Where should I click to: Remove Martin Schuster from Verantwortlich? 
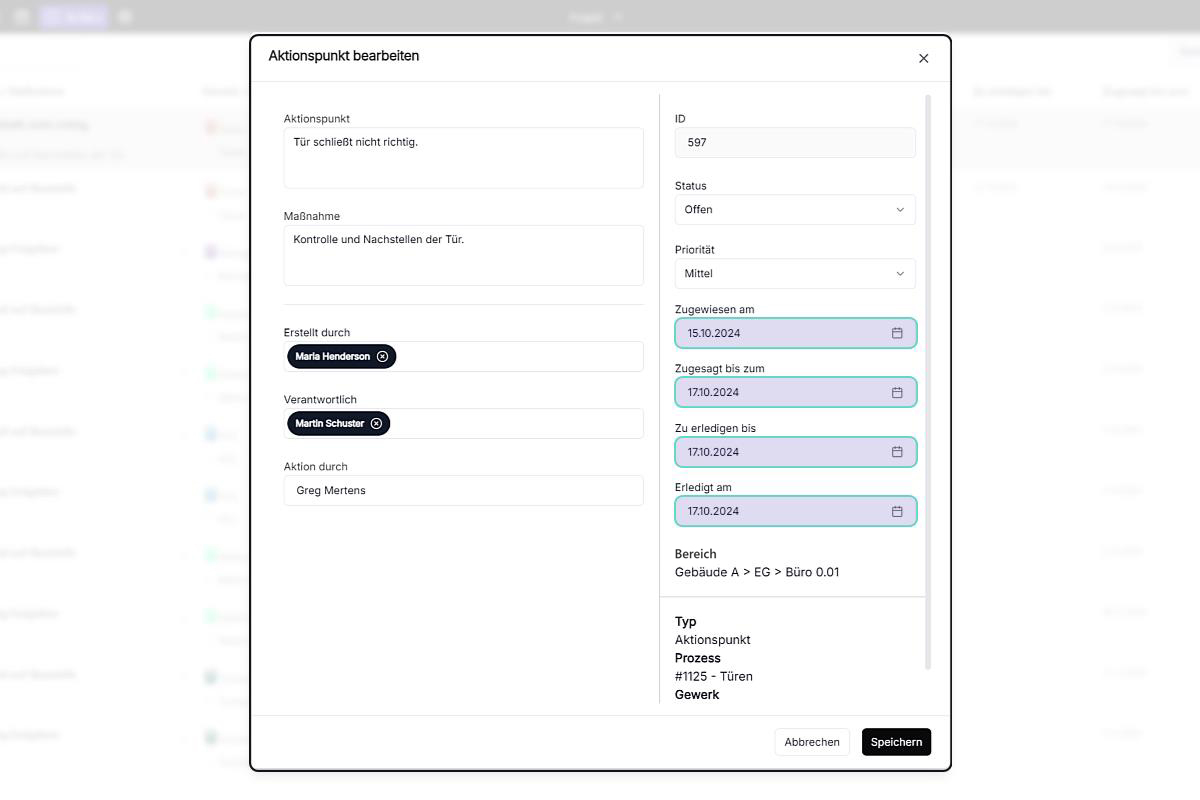pos(376,424)
